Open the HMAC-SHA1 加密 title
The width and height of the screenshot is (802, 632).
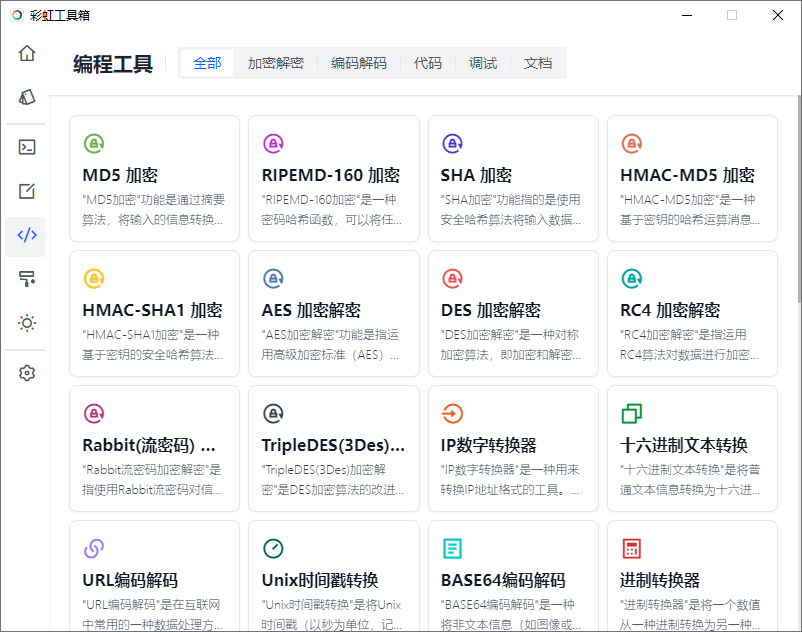pyautogui.click(x=152, y=310)
